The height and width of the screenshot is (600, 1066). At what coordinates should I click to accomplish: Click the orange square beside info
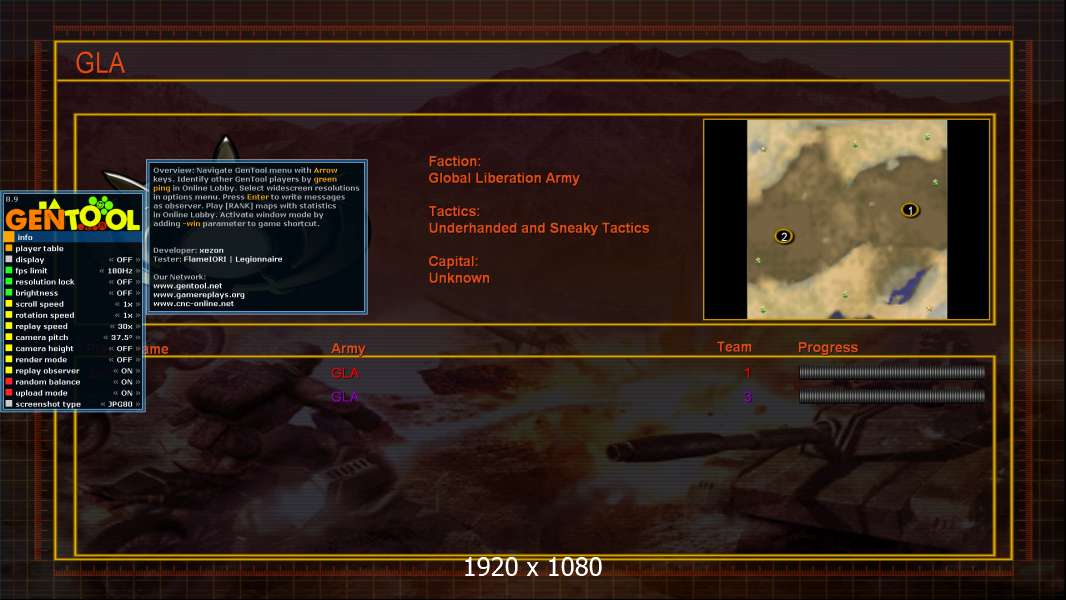9,237
